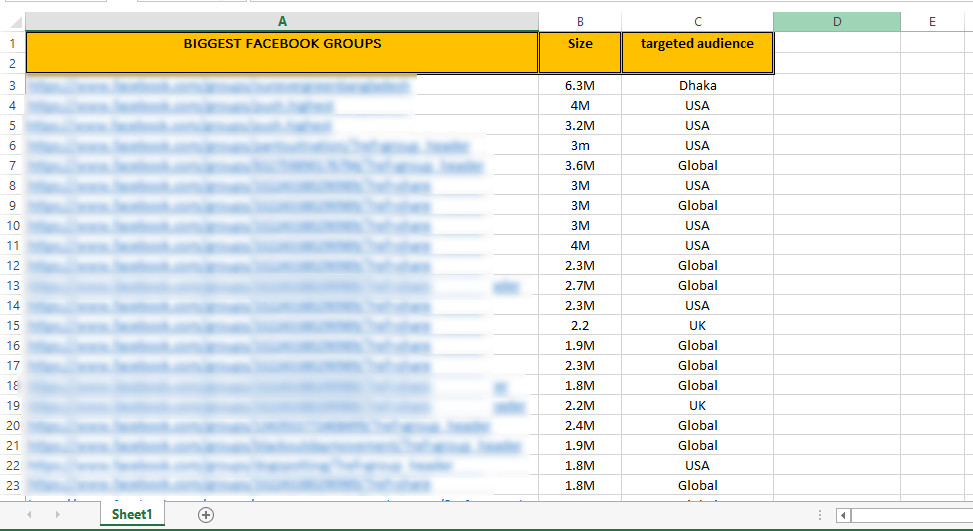The width and height of the screenshot is (973, 531).
Task: Select column A header
Action: (x=282, y=21)
